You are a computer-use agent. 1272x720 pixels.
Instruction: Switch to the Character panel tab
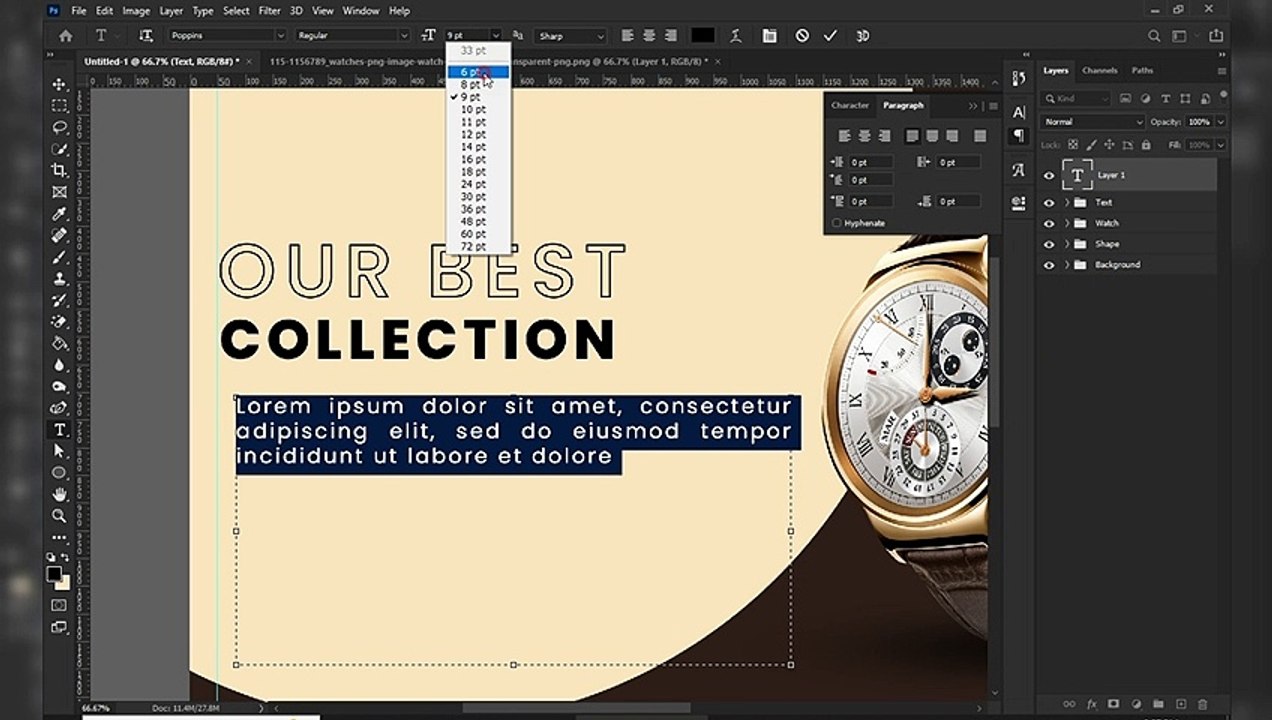(x=850, y=105)
